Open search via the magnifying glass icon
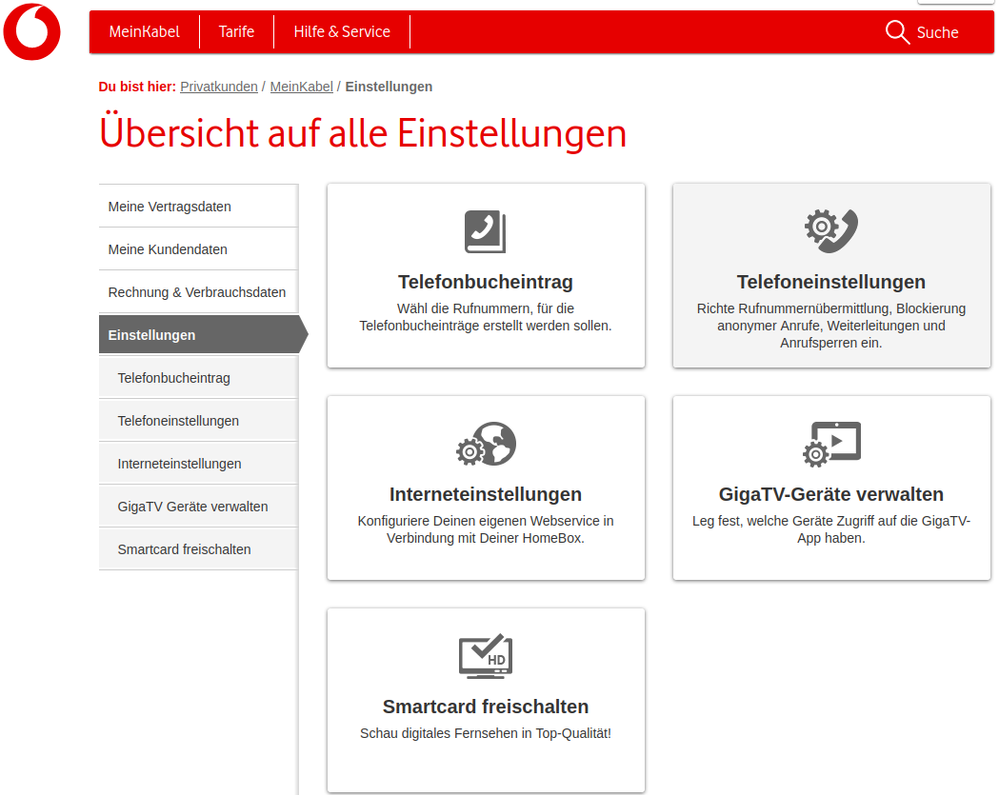 click(x=897, y=32)
